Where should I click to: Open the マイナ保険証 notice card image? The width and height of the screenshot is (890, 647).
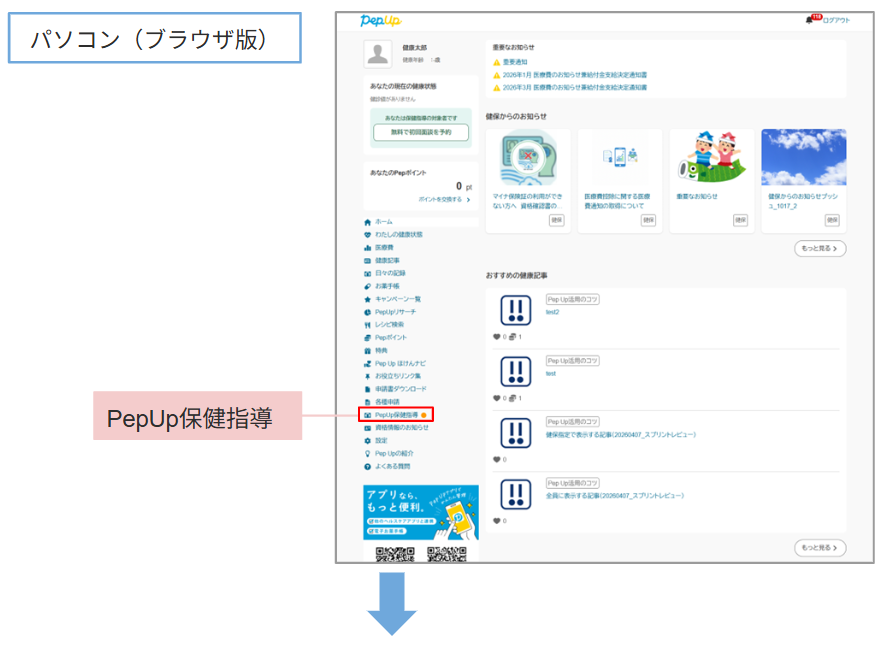click(x=528, y=157)
